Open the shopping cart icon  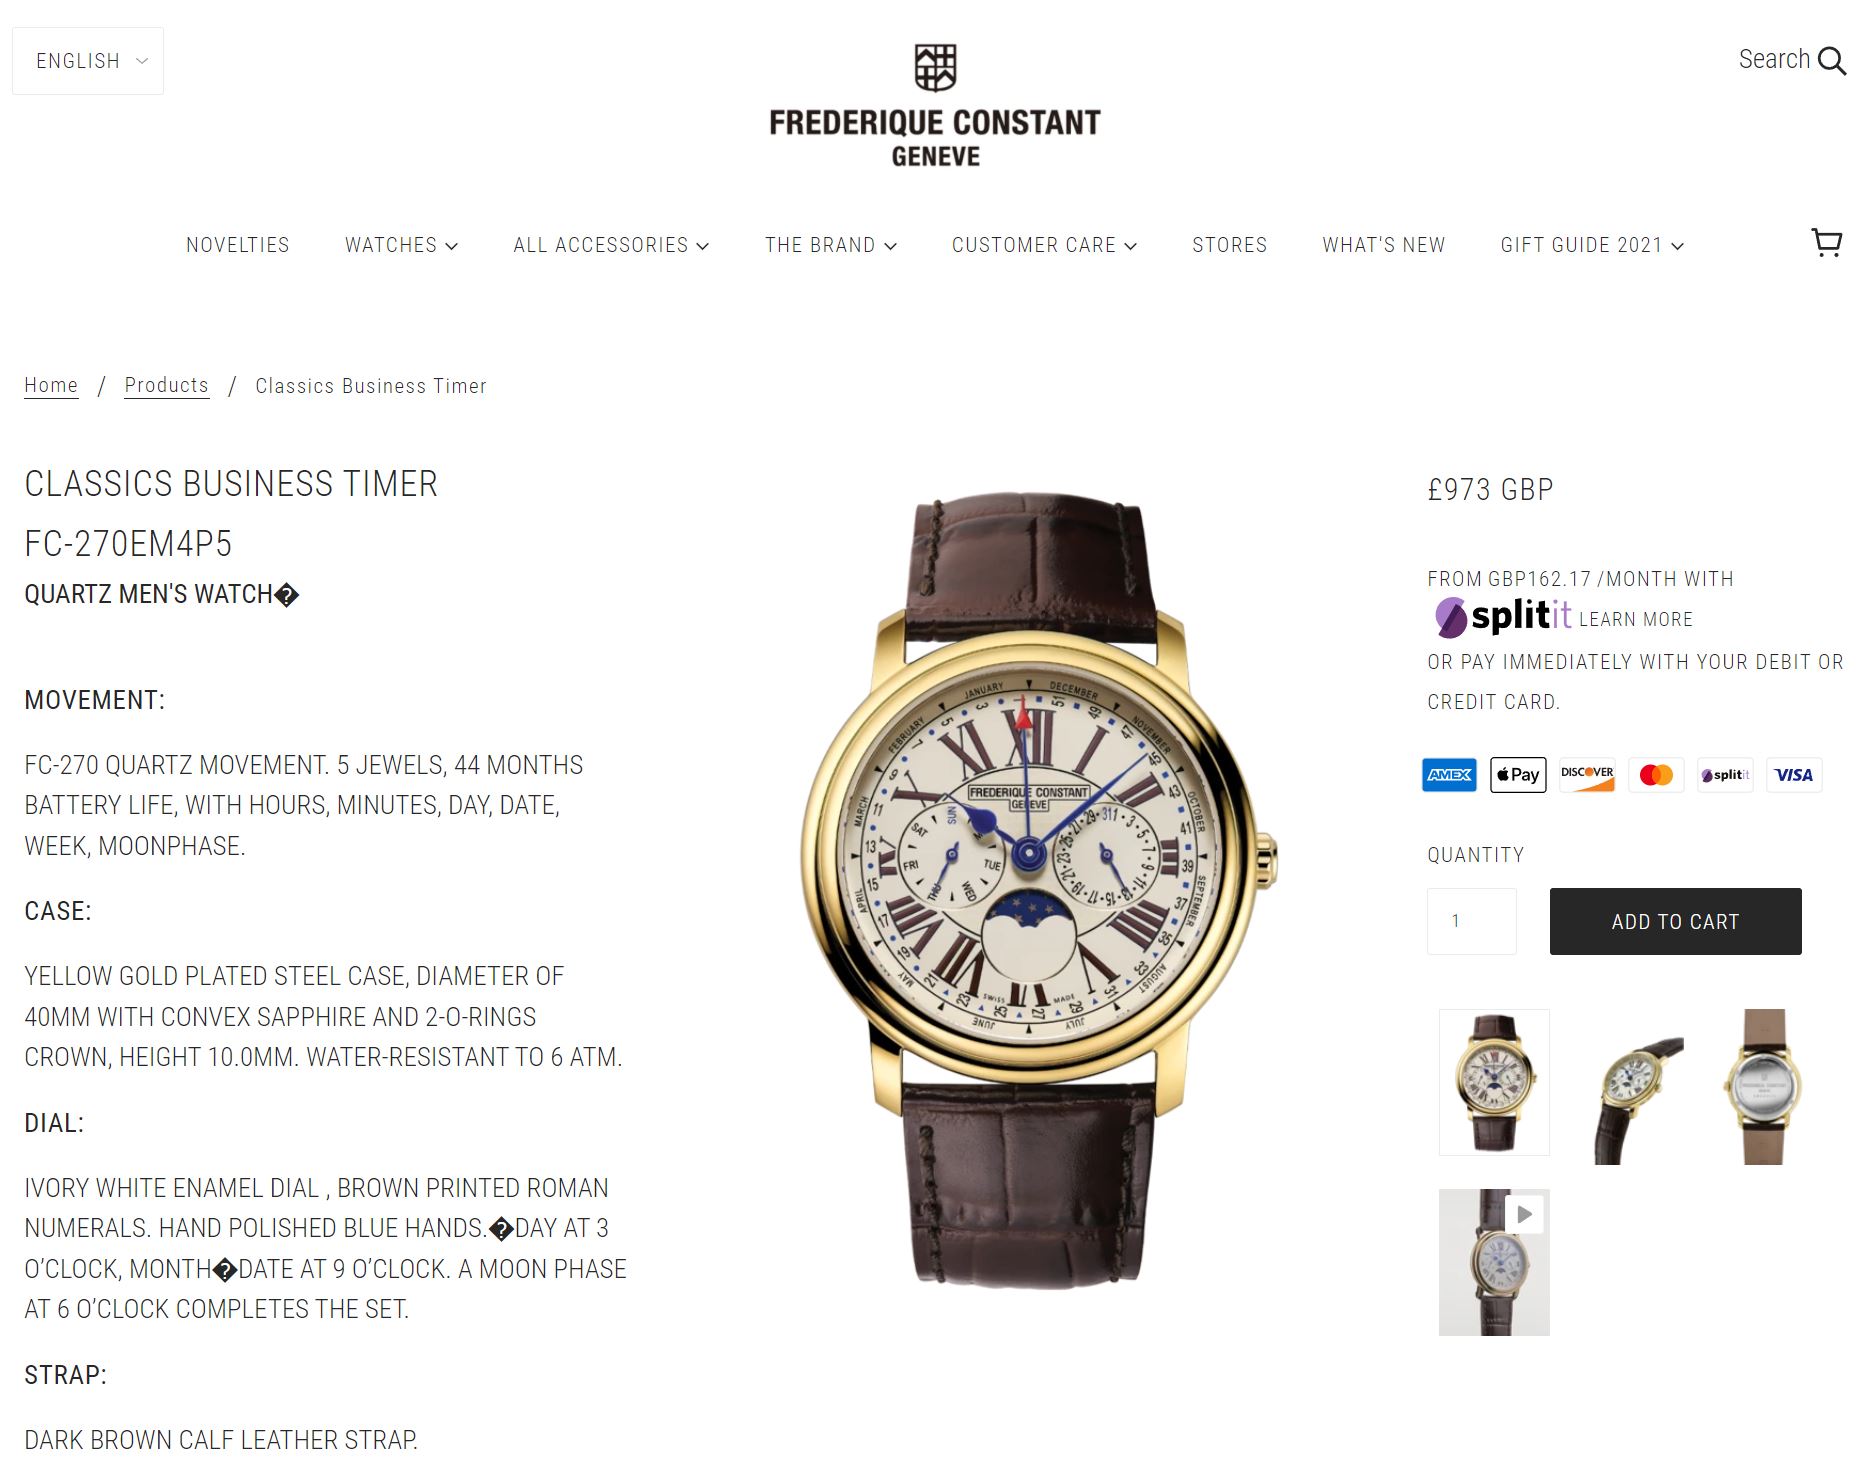tap(1827, 243)
